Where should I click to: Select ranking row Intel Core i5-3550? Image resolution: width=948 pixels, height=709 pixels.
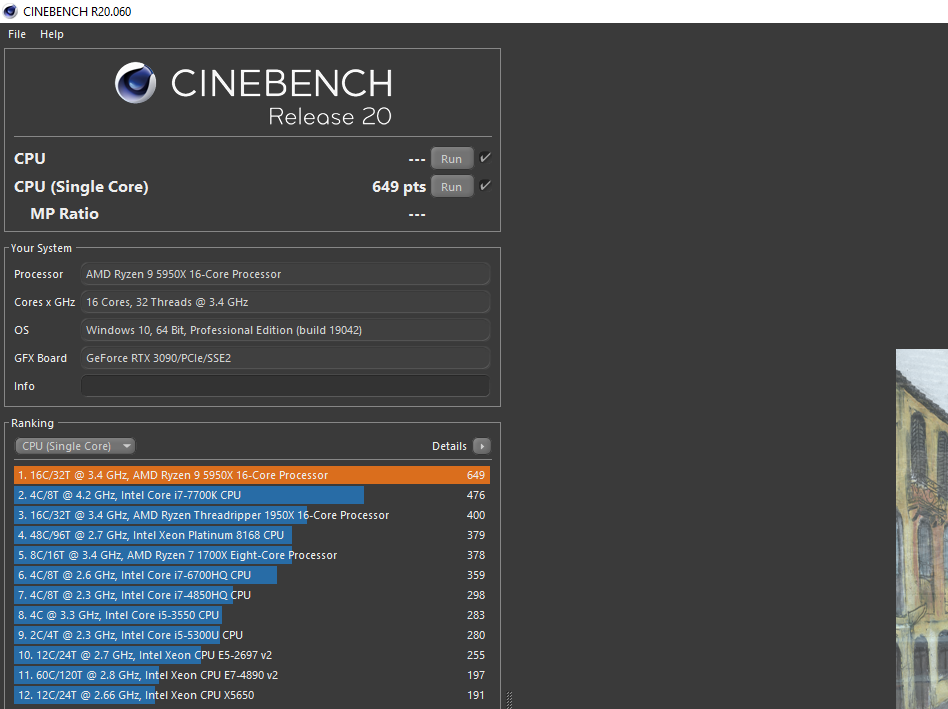(x=252, y=615)
